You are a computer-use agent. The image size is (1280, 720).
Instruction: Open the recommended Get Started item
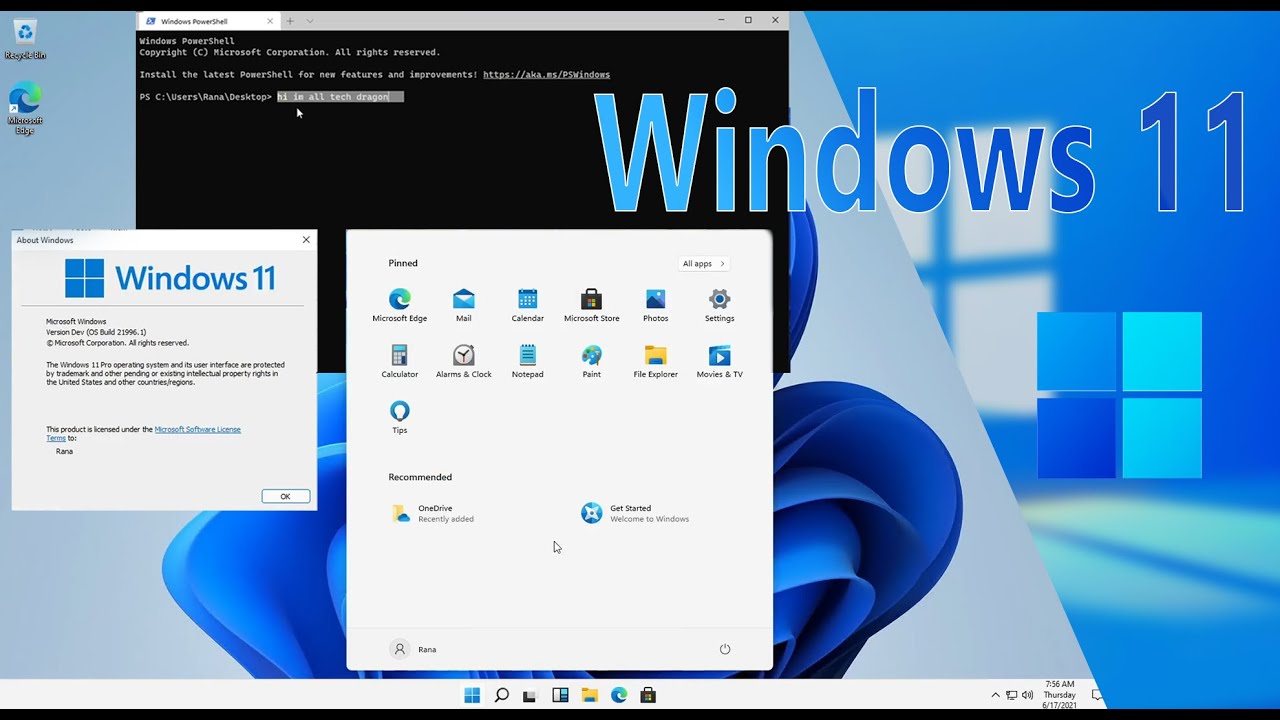[635, 513]
